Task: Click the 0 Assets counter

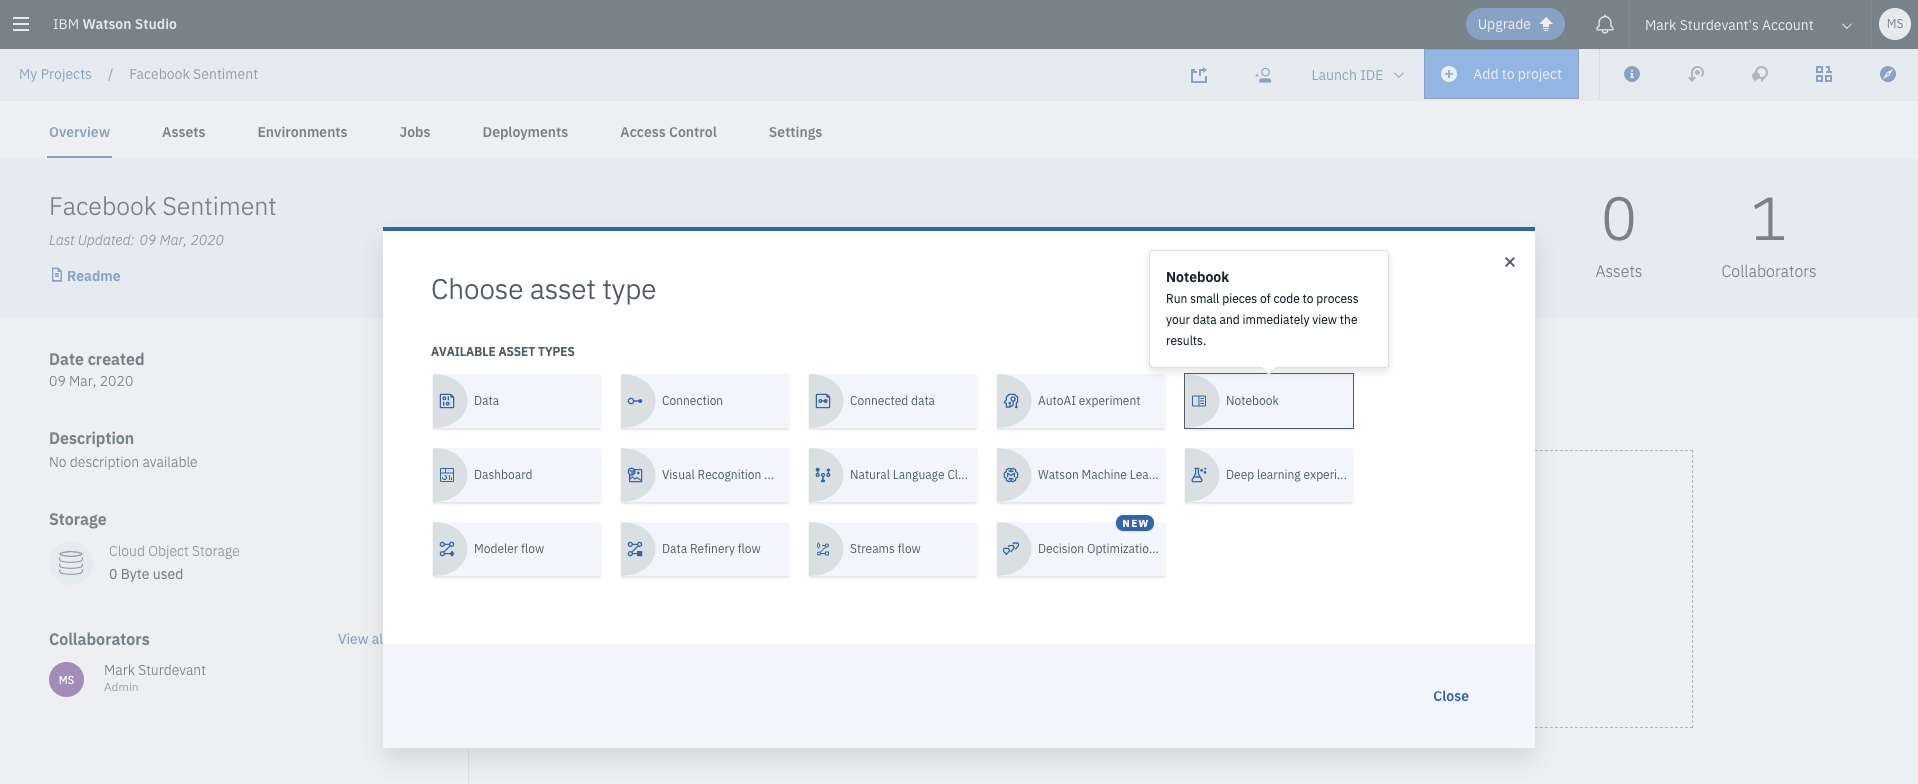Action: [x=1618, y=238]
